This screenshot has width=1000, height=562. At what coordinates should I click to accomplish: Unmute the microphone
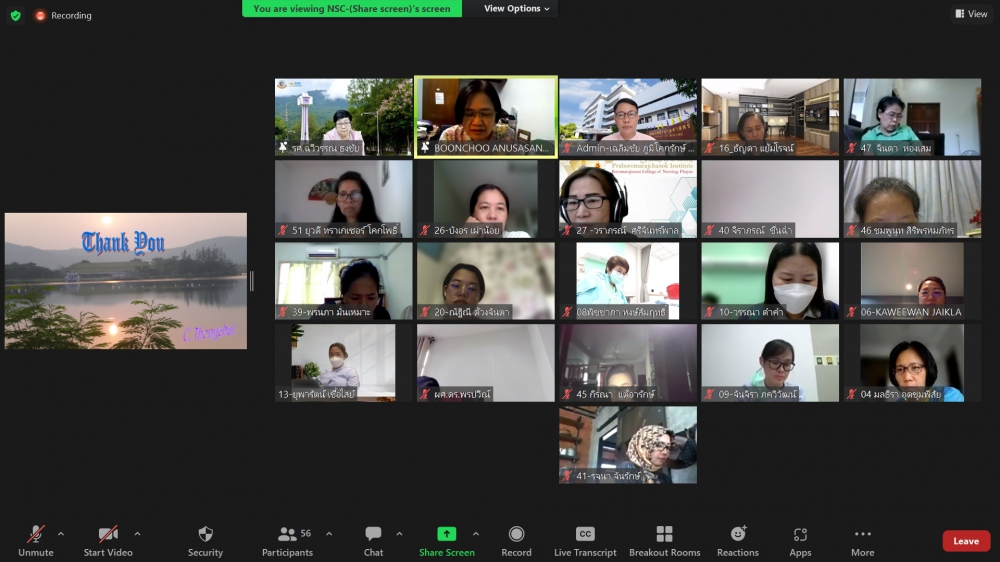click(x=35, y=535)
